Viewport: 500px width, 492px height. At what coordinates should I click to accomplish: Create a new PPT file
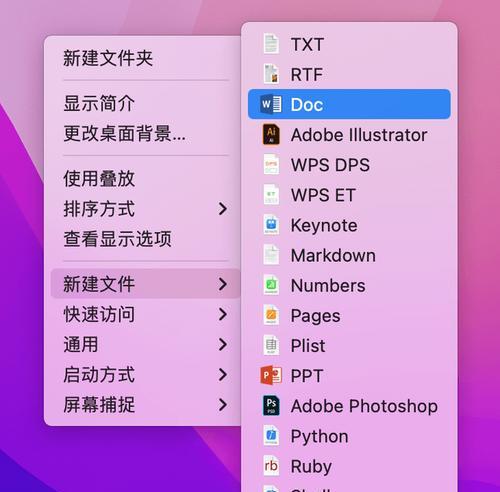(x=349, y=376)
